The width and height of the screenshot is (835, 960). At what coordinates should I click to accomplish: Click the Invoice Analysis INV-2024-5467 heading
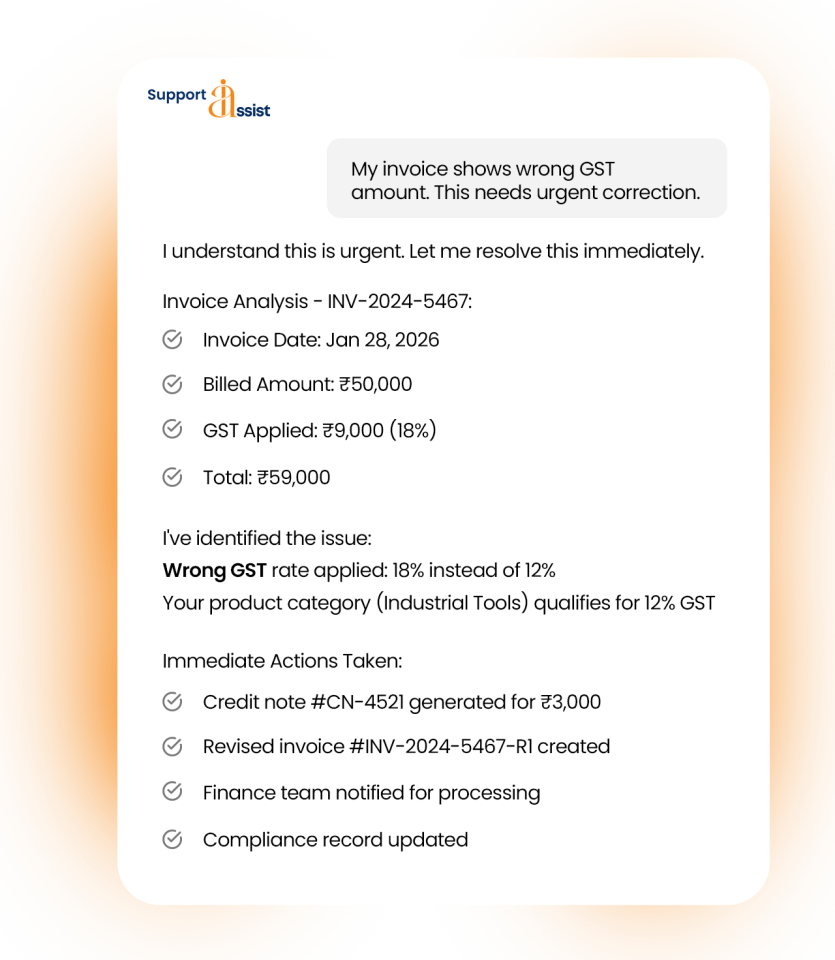pyautogui.click(x=316, y=302)
